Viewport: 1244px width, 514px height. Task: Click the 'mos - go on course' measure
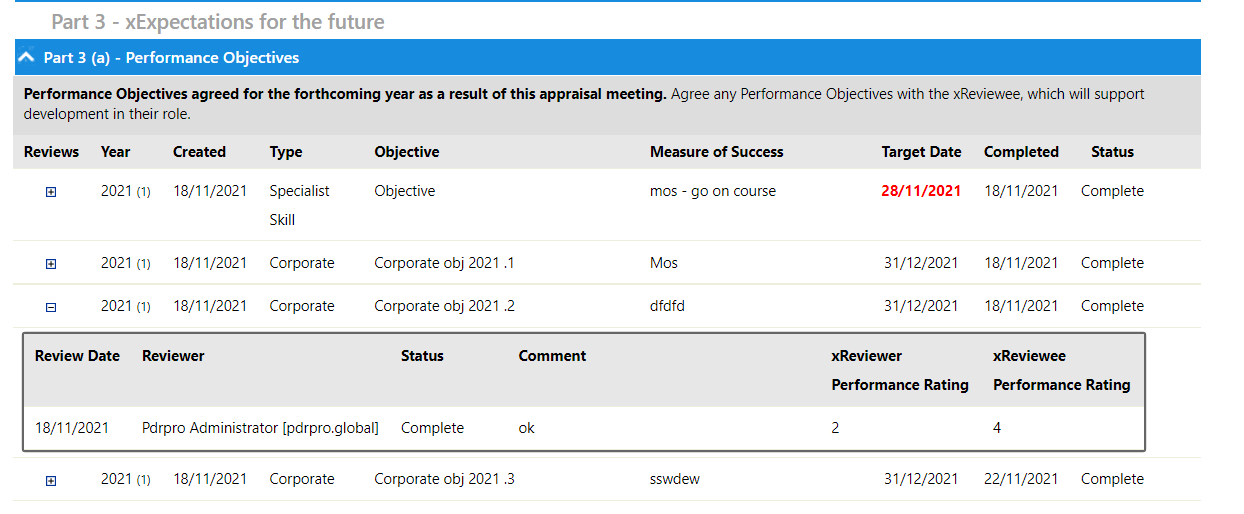(x=712, y=191)
